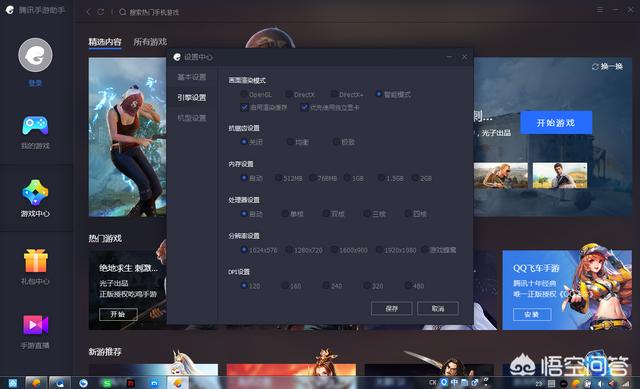Switch to 引擎设置 settings tab
This screenshot has height=389, width=640.
tap(191, 98)
